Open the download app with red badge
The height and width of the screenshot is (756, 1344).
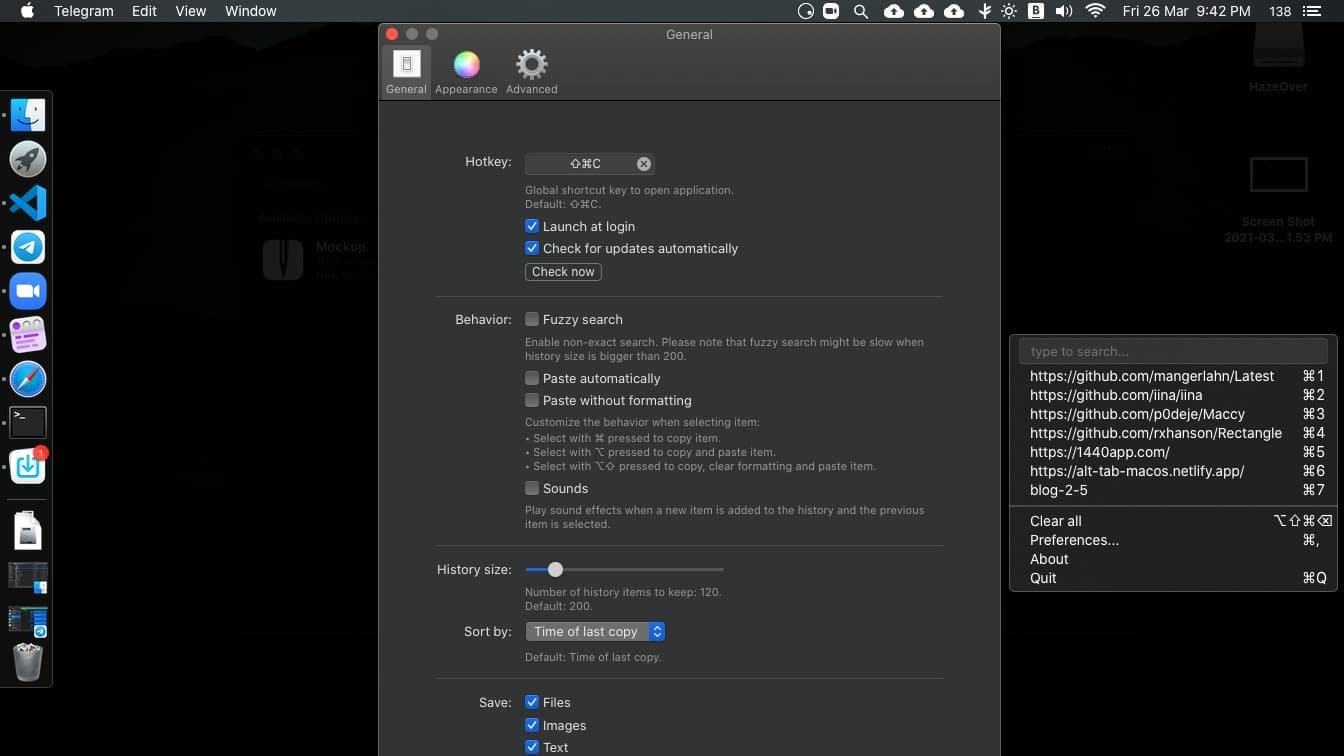coord(28,466)
